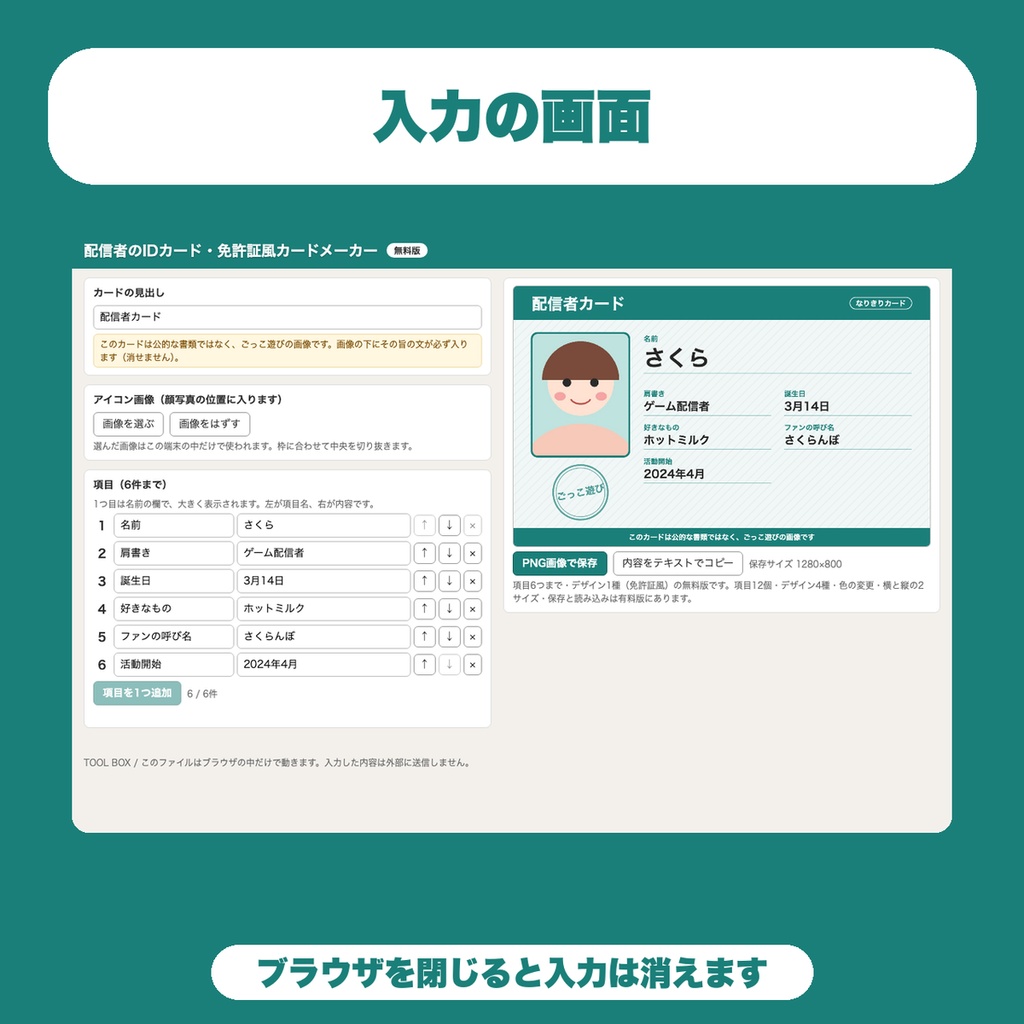This screenshot has width=1024, height=1024.
Task: Move the 活動開始 row down
Action: click(x=449, y=664)
